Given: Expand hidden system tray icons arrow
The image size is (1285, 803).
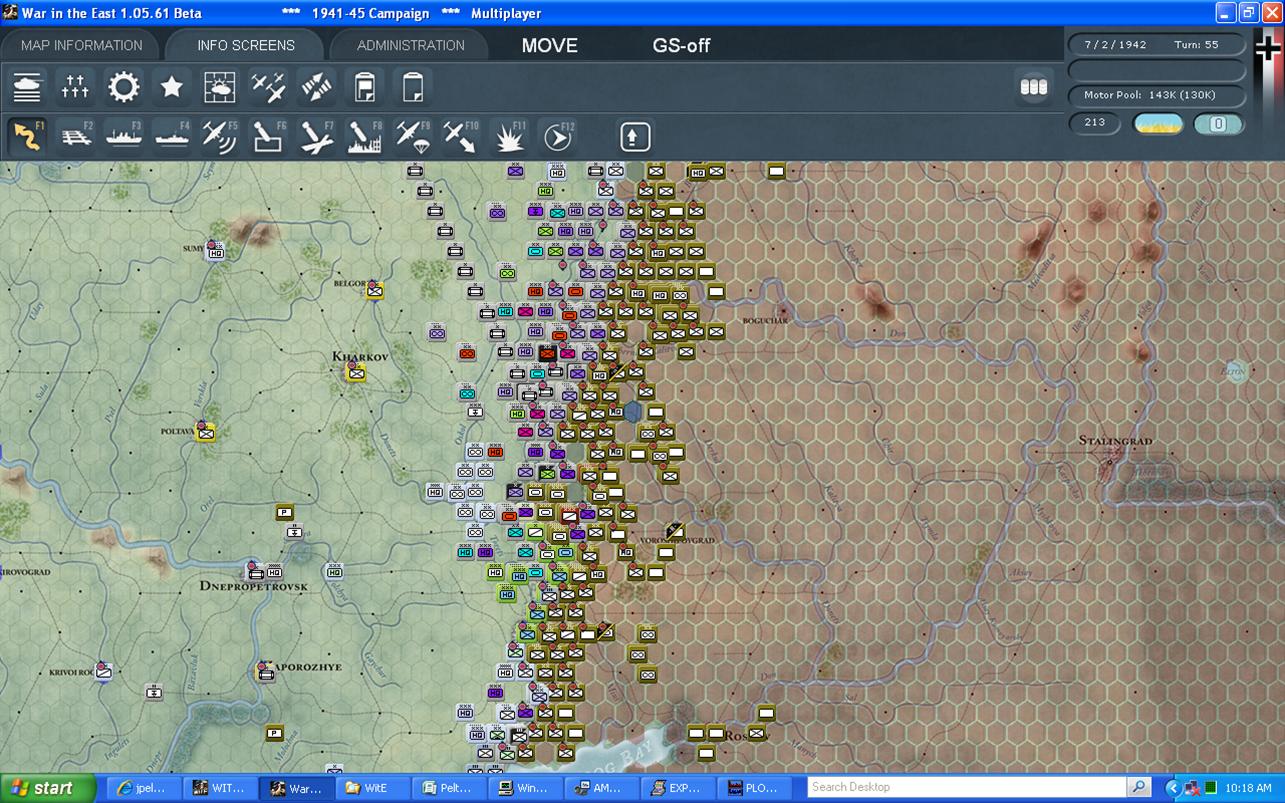Looking at the screenshot, I should (x=1173, y=788).
